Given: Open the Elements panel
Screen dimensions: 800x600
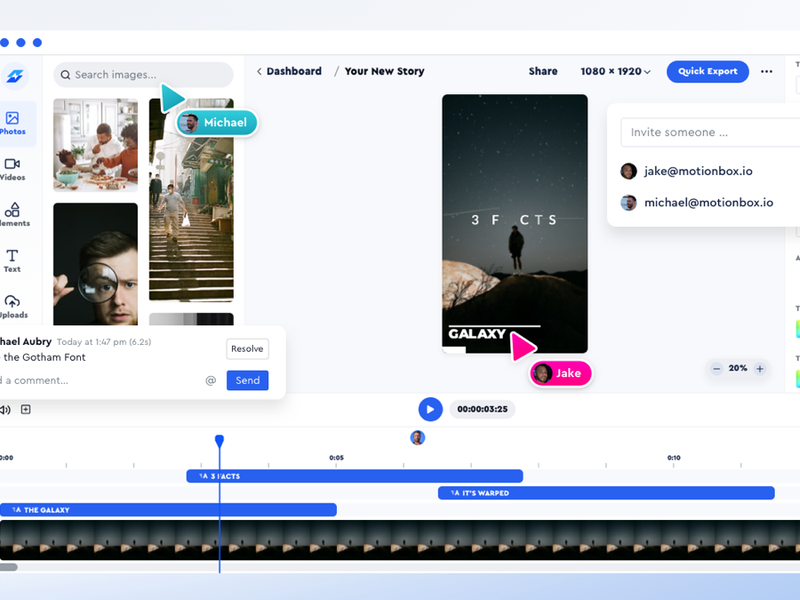Looking at the screenshot, I should (x=13, y=213).
